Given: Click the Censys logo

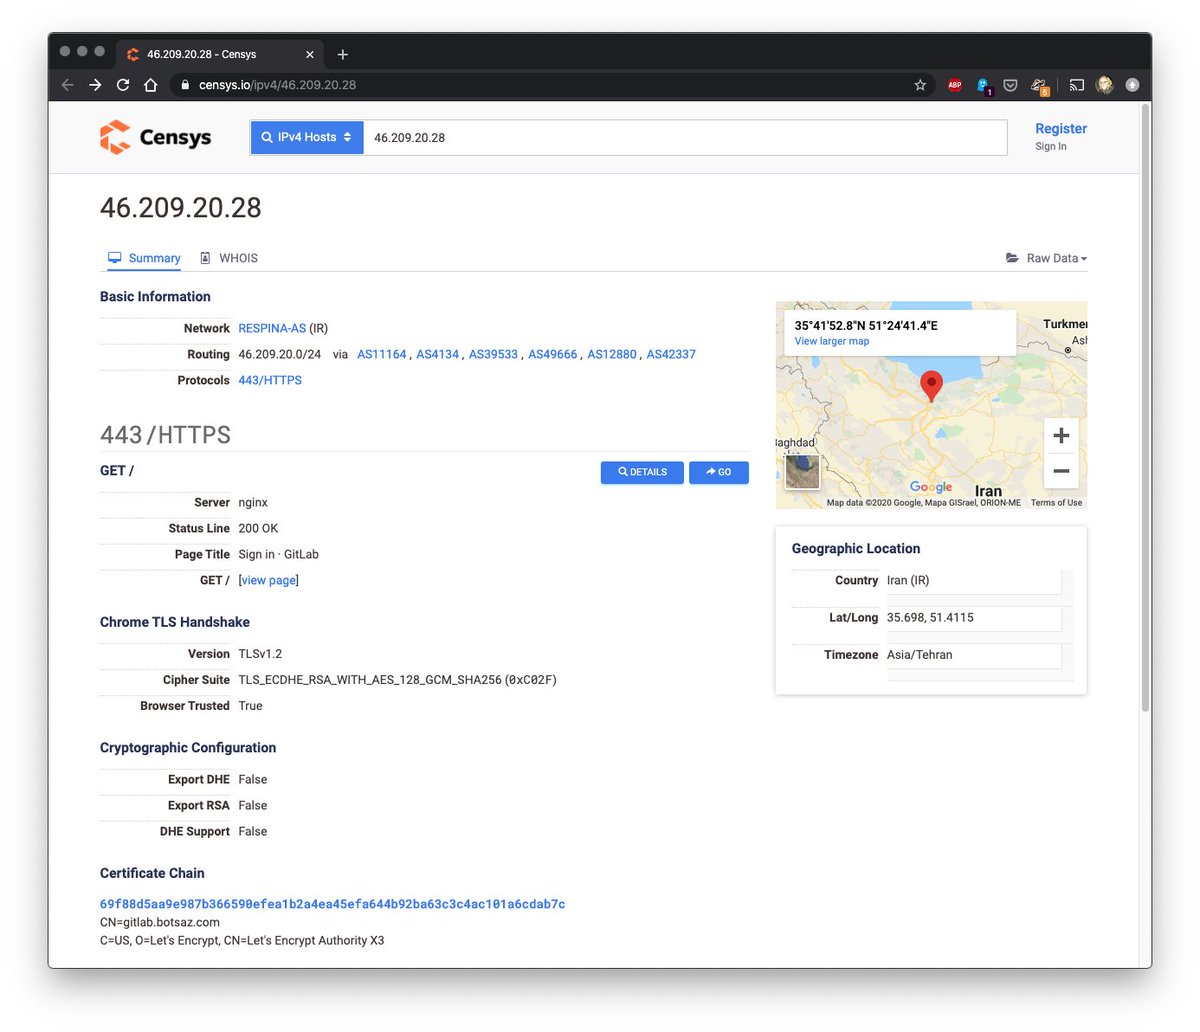Looking at the screenshot, I should tap(156, 137).
